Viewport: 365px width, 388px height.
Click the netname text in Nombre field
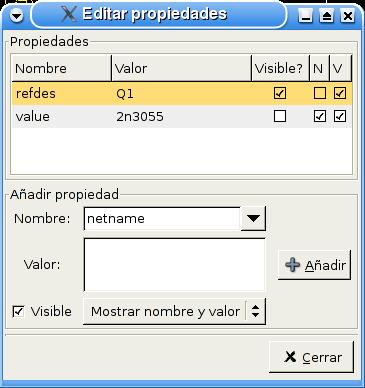coord(116,219)
